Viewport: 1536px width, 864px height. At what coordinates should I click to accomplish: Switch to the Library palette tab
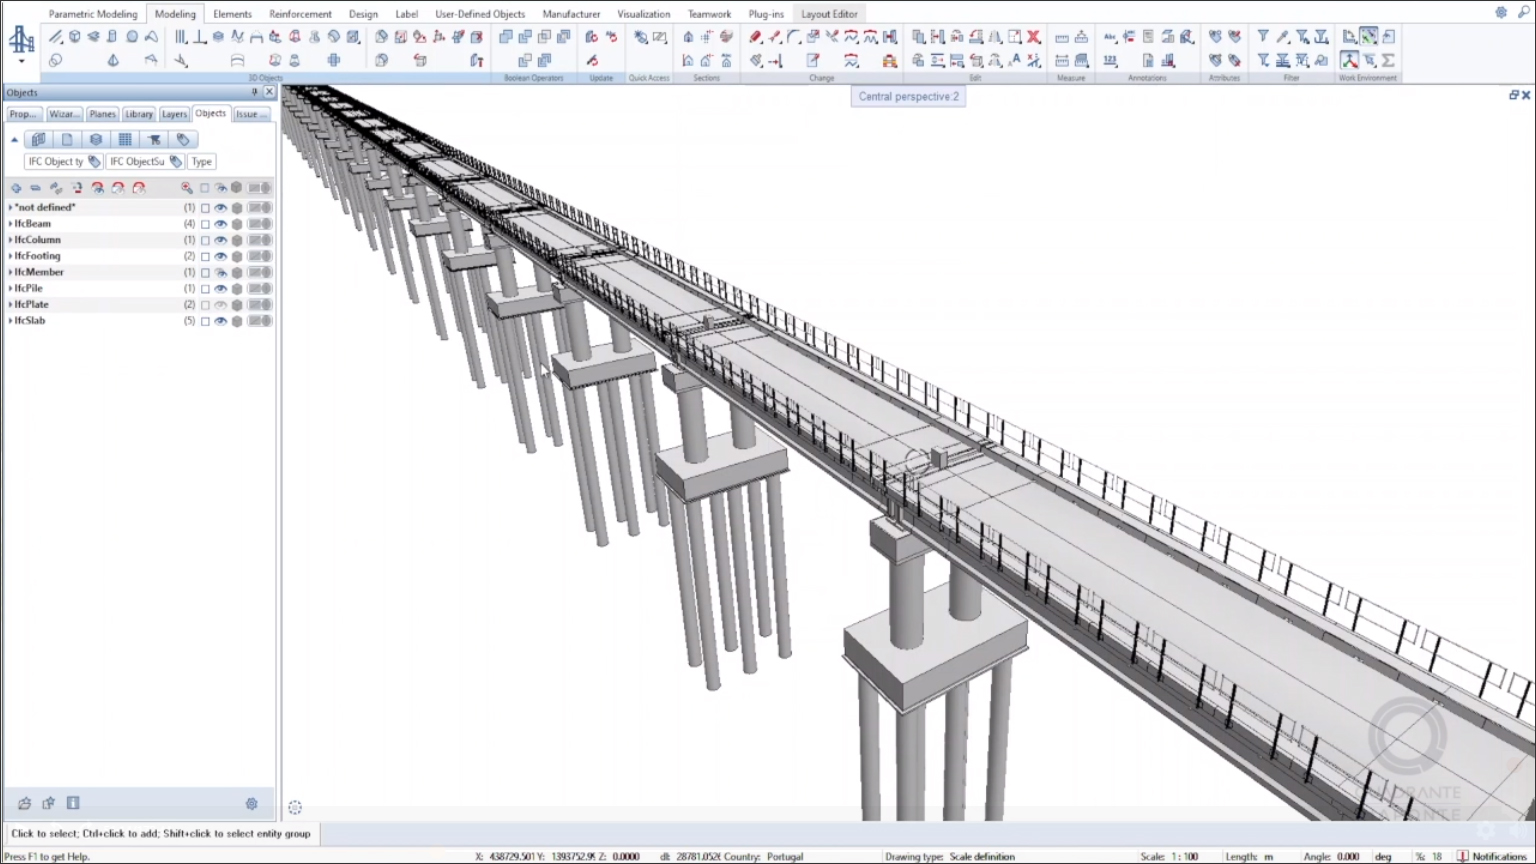pyautogui.click(x=139, y=114)
